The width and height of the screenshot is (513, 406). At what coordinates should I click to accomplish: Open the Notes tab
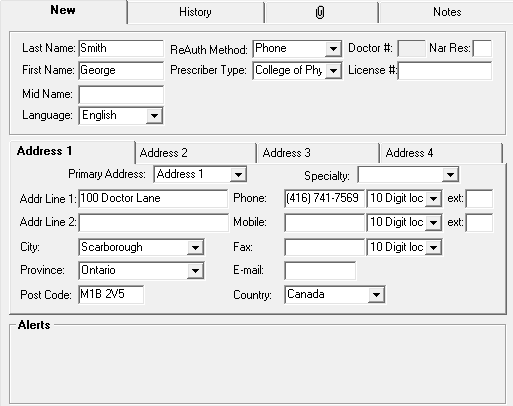447,13
